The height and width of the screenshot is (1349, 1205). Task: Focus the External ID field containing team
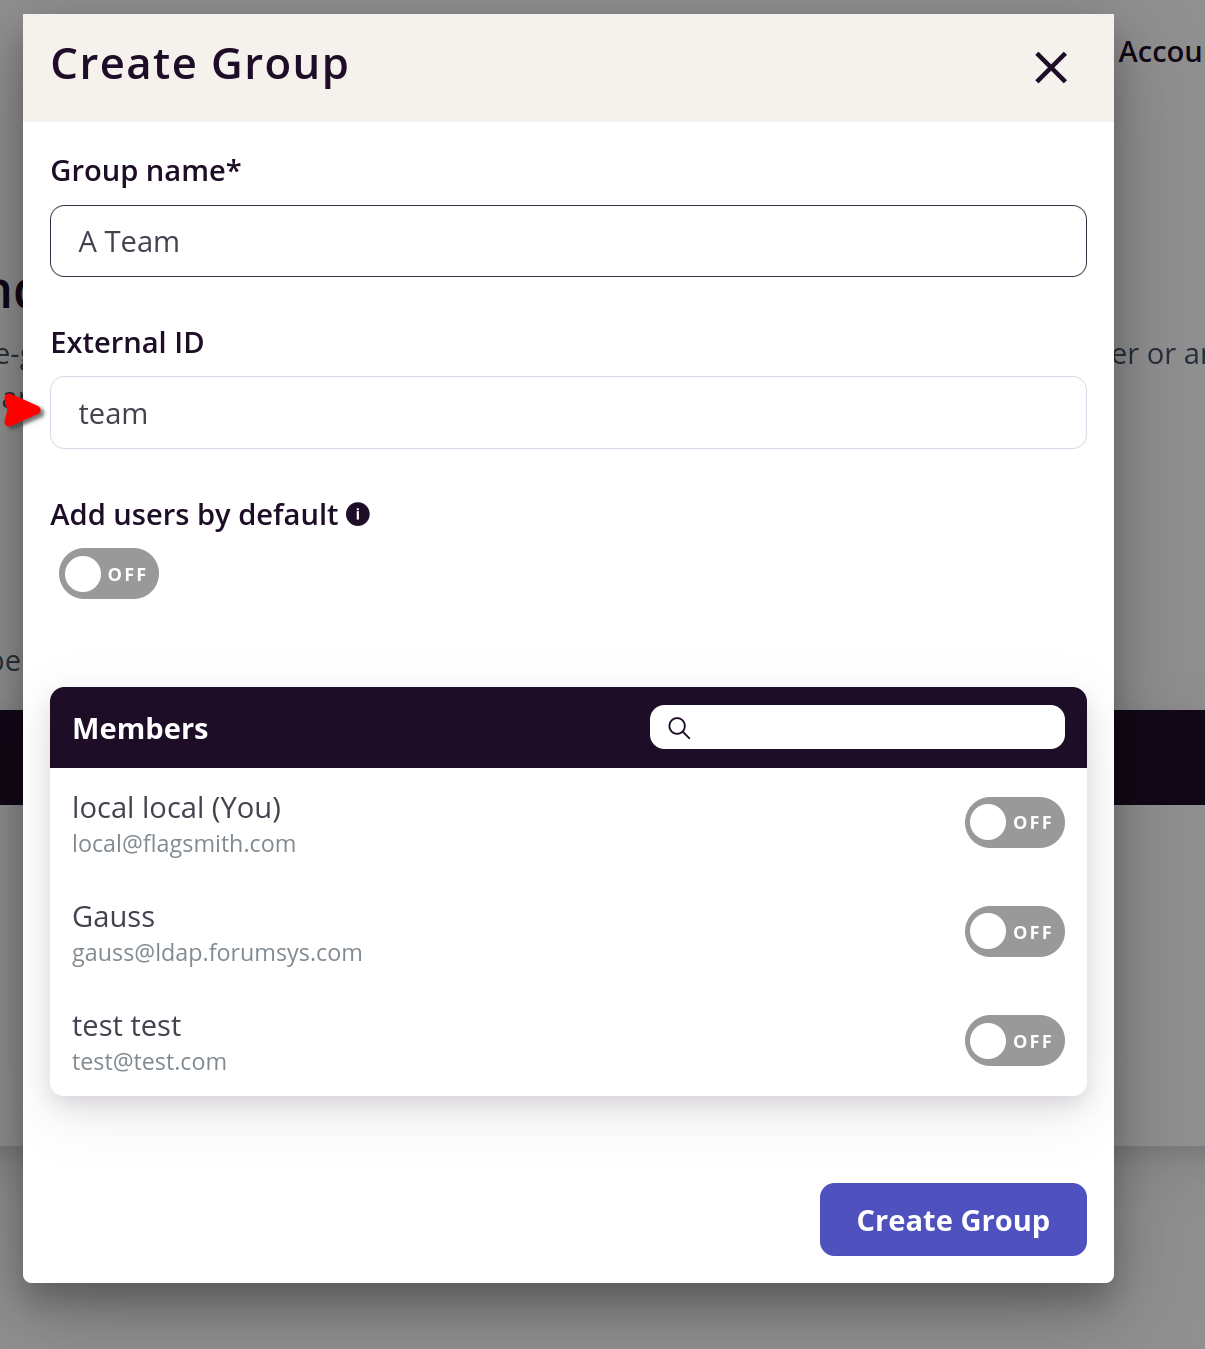(568, 413)
